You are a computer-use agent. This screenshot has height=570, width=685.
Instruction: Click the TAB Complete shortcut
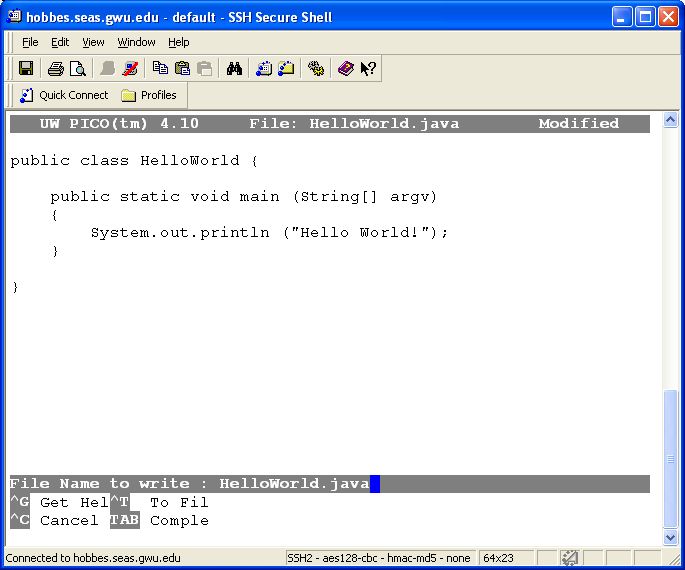159,521
